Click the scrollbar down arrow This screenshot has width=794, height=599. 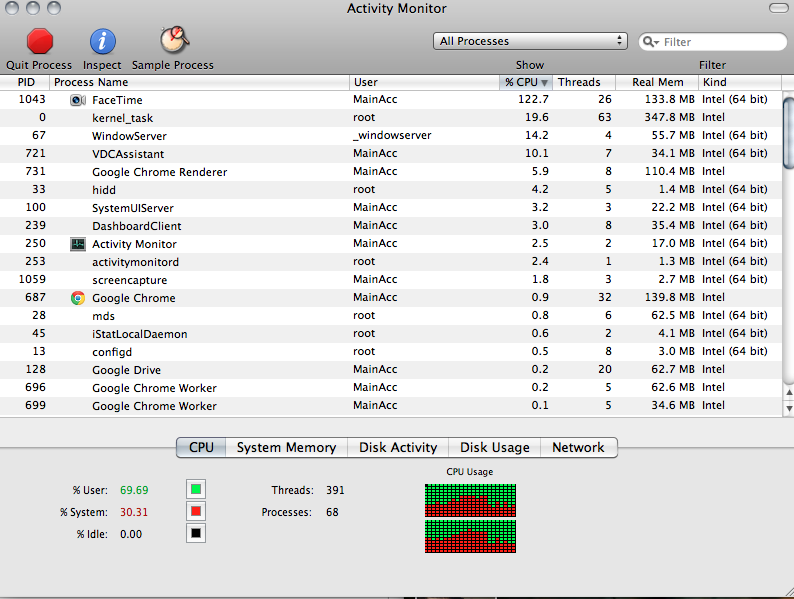click(789, 408)
